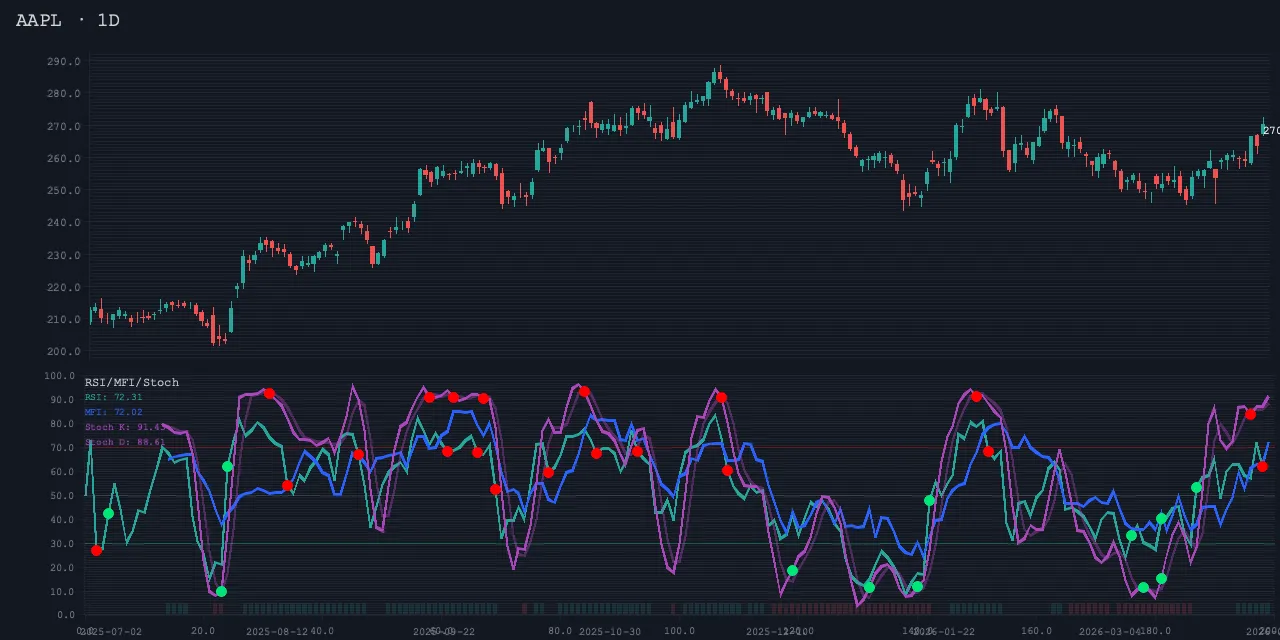Click the 290.0 price axis label

coord(63,62)
